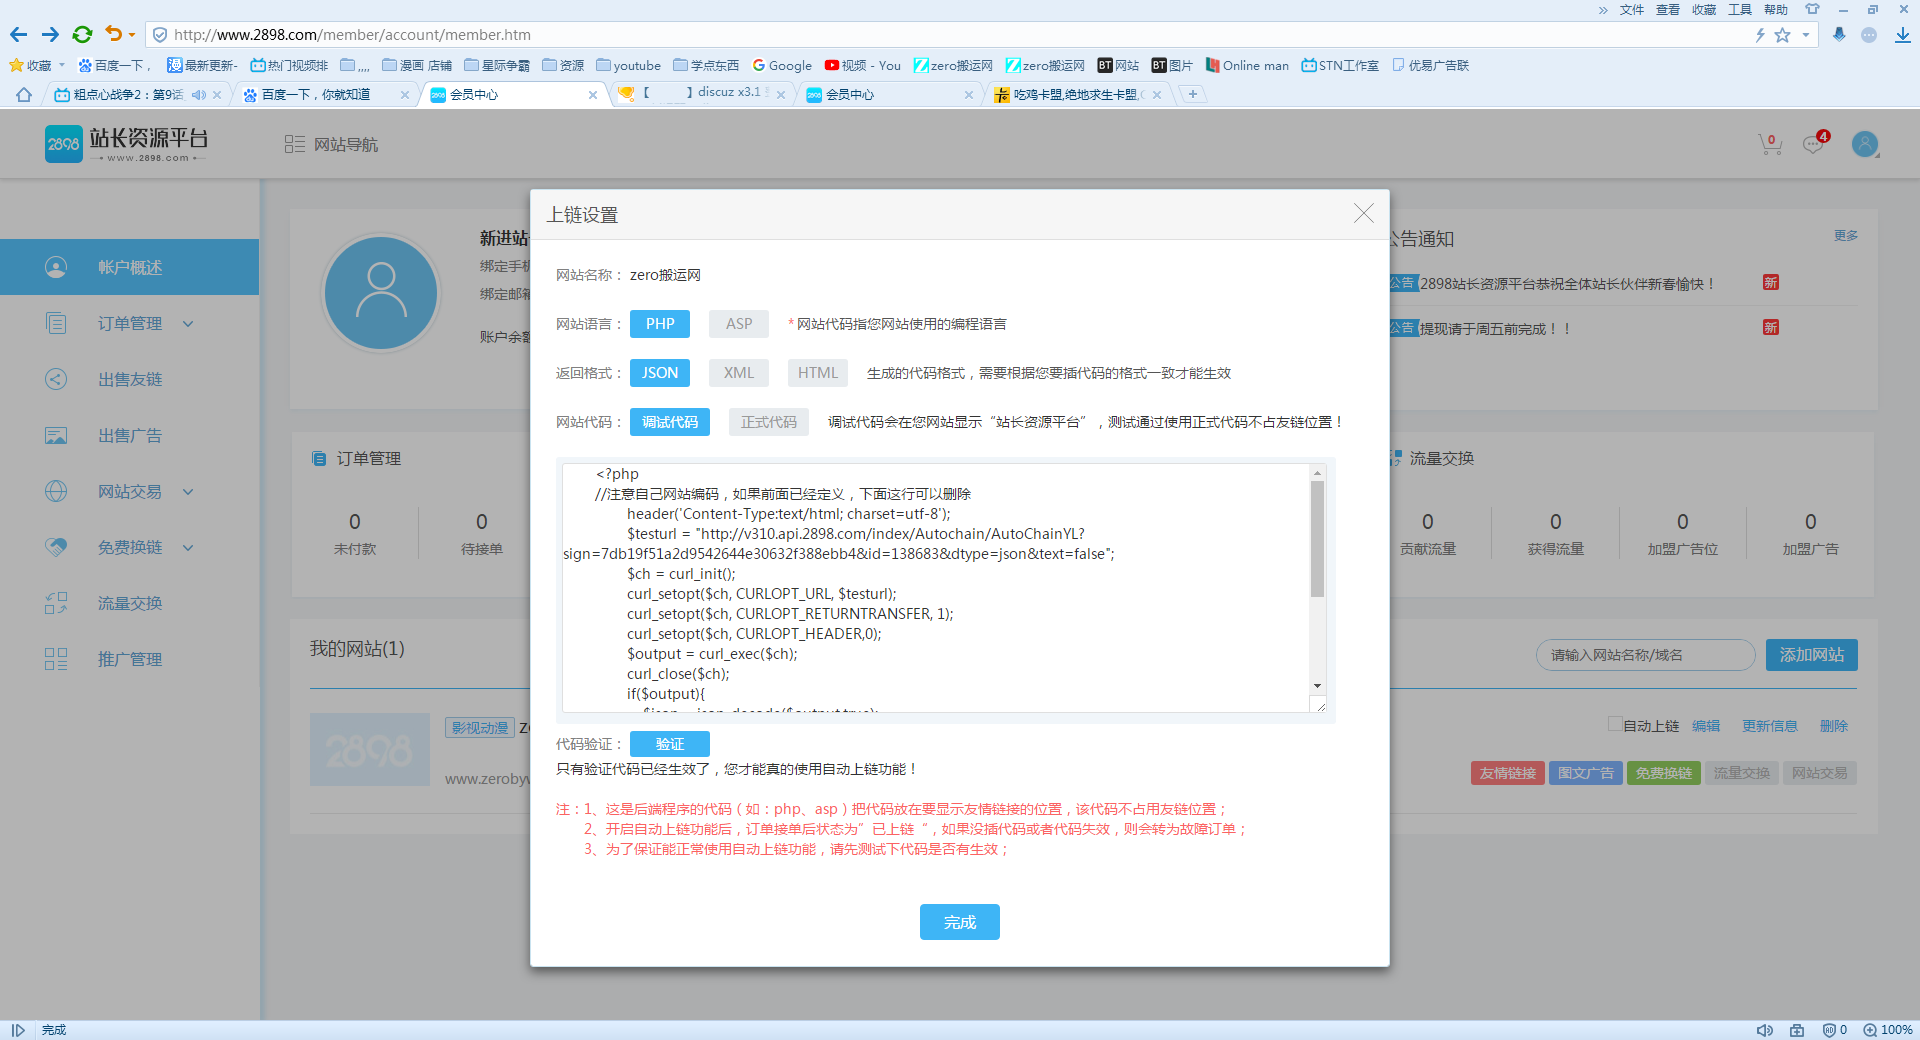
Task: Expand the 免费换链 sidebar menu
Action: 186,547
